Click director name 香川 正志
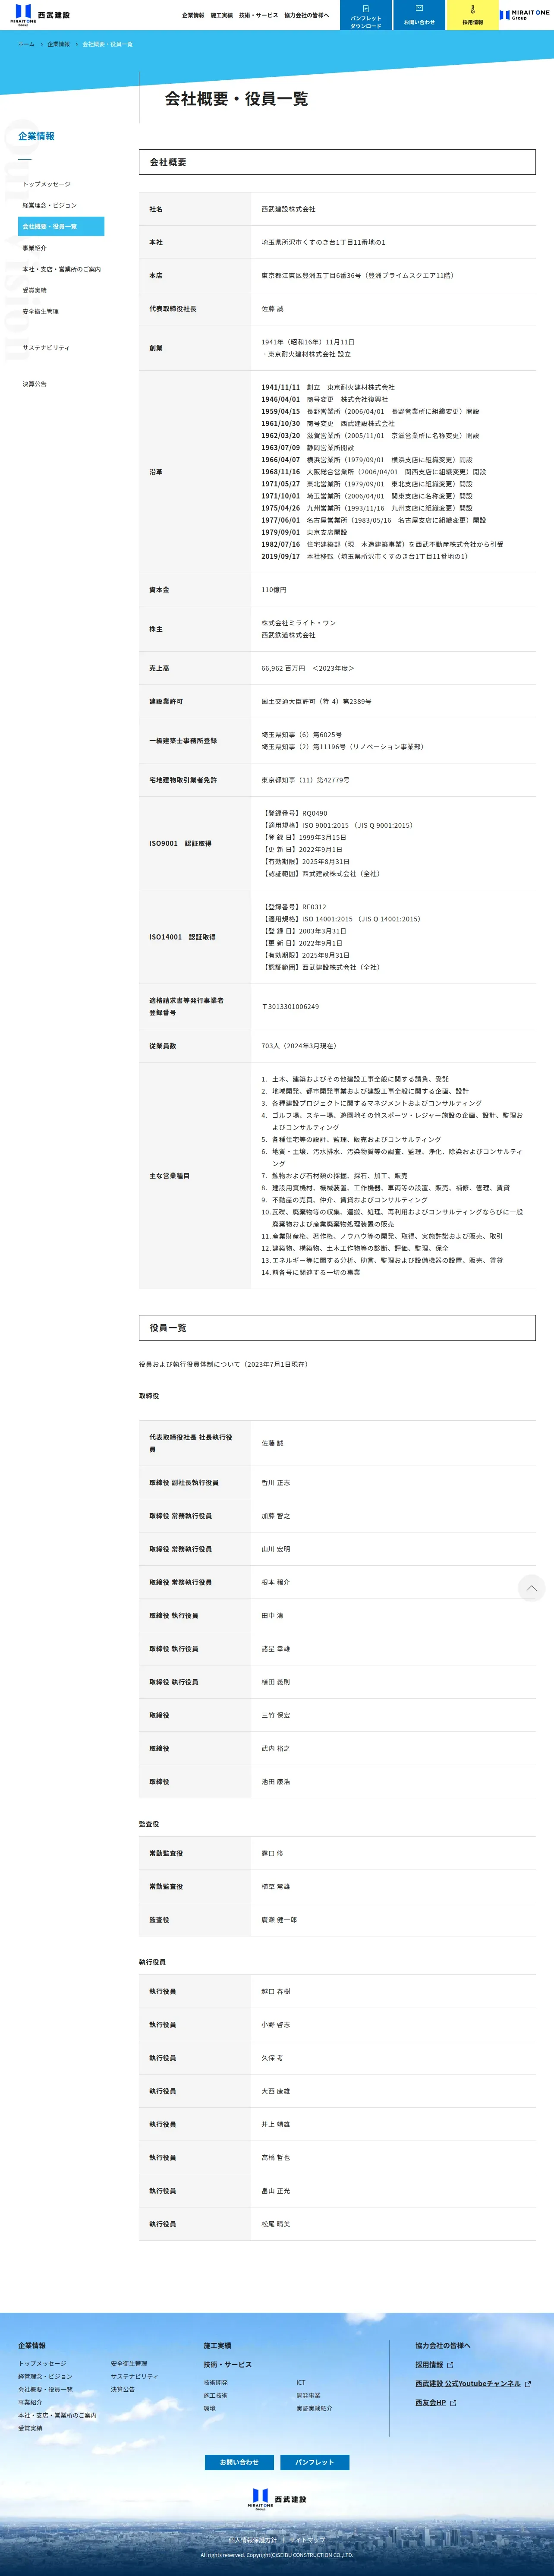The height and width of the screenshot is (2576, 554). pos(276,1483)
